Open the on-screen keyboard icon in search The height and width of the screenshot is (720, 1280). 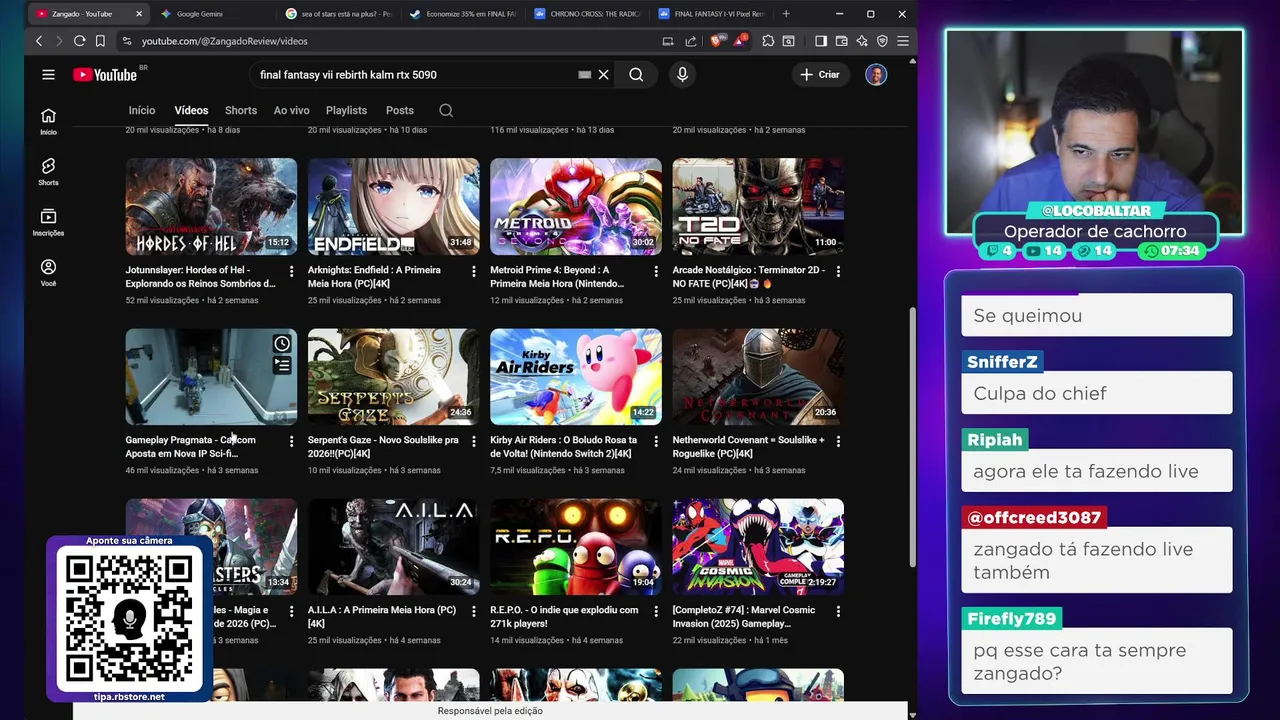[585, 75]
